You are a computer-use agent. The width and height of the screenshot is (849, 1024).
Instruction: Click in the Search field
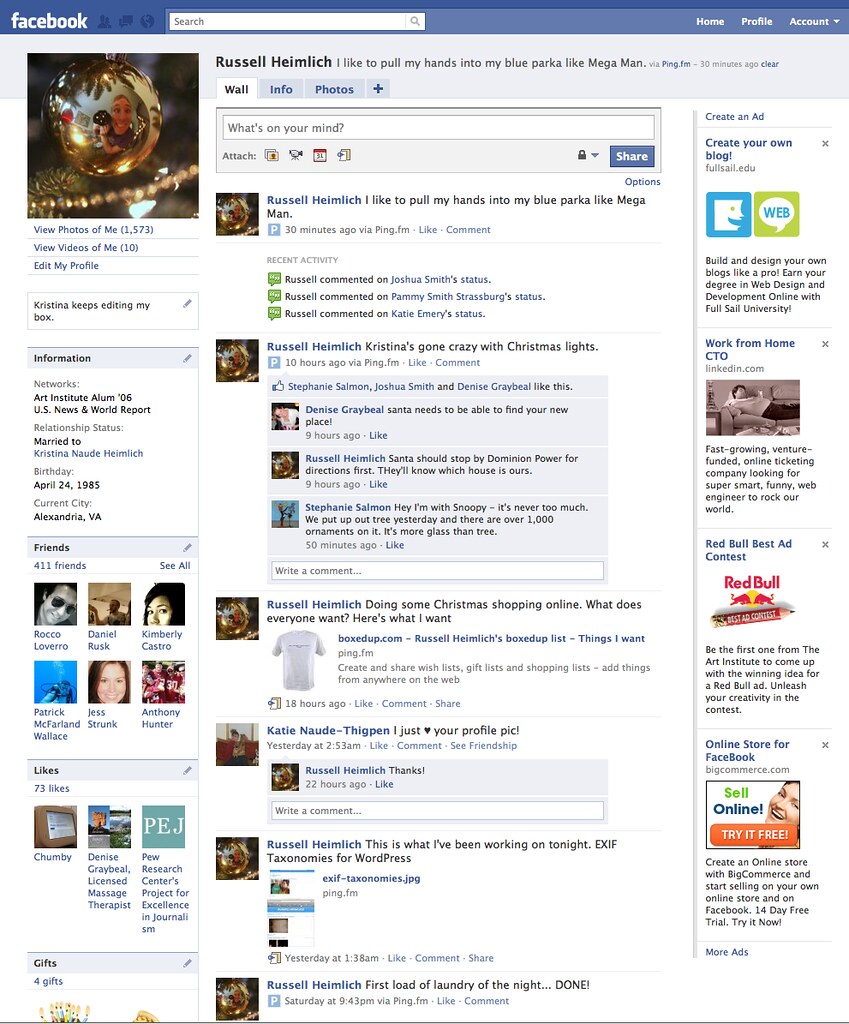tap(288, 22)
